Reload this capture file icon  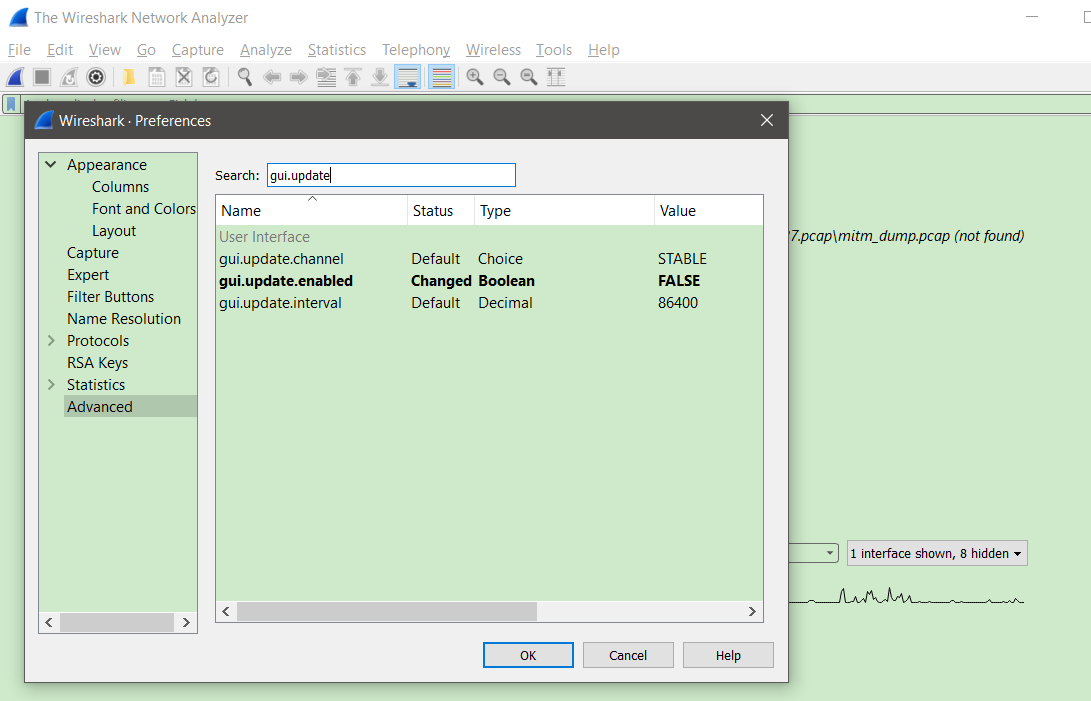click(211, 77)
